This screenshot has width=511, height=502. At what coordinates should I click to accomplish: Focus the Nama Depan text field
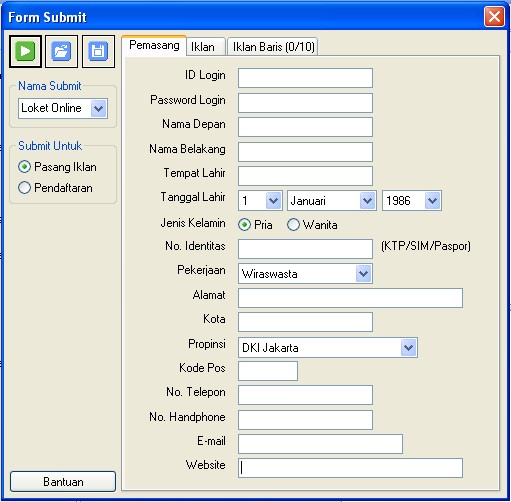pyautogui.click(x=305, y=127)
